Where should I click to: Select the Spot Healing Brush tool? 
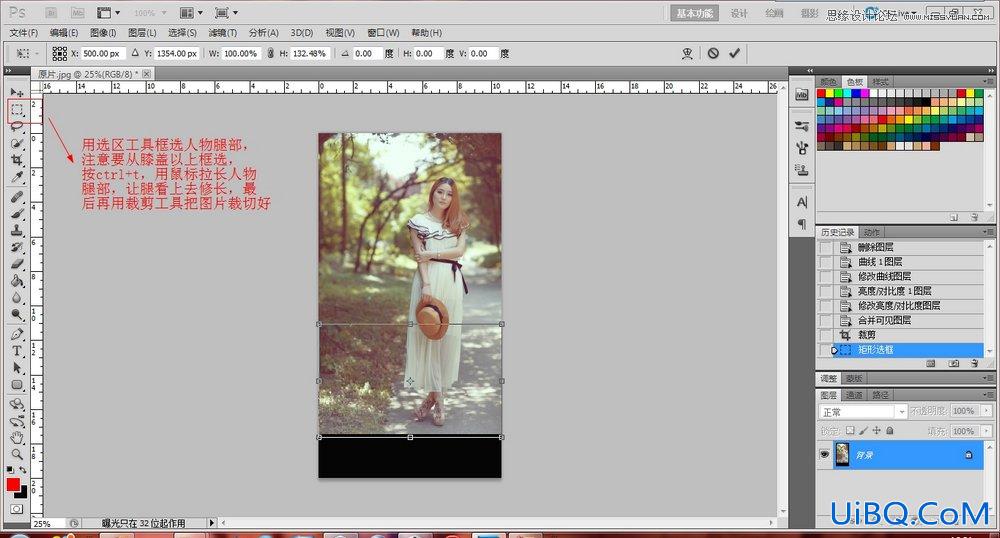(x=17, y=197)
